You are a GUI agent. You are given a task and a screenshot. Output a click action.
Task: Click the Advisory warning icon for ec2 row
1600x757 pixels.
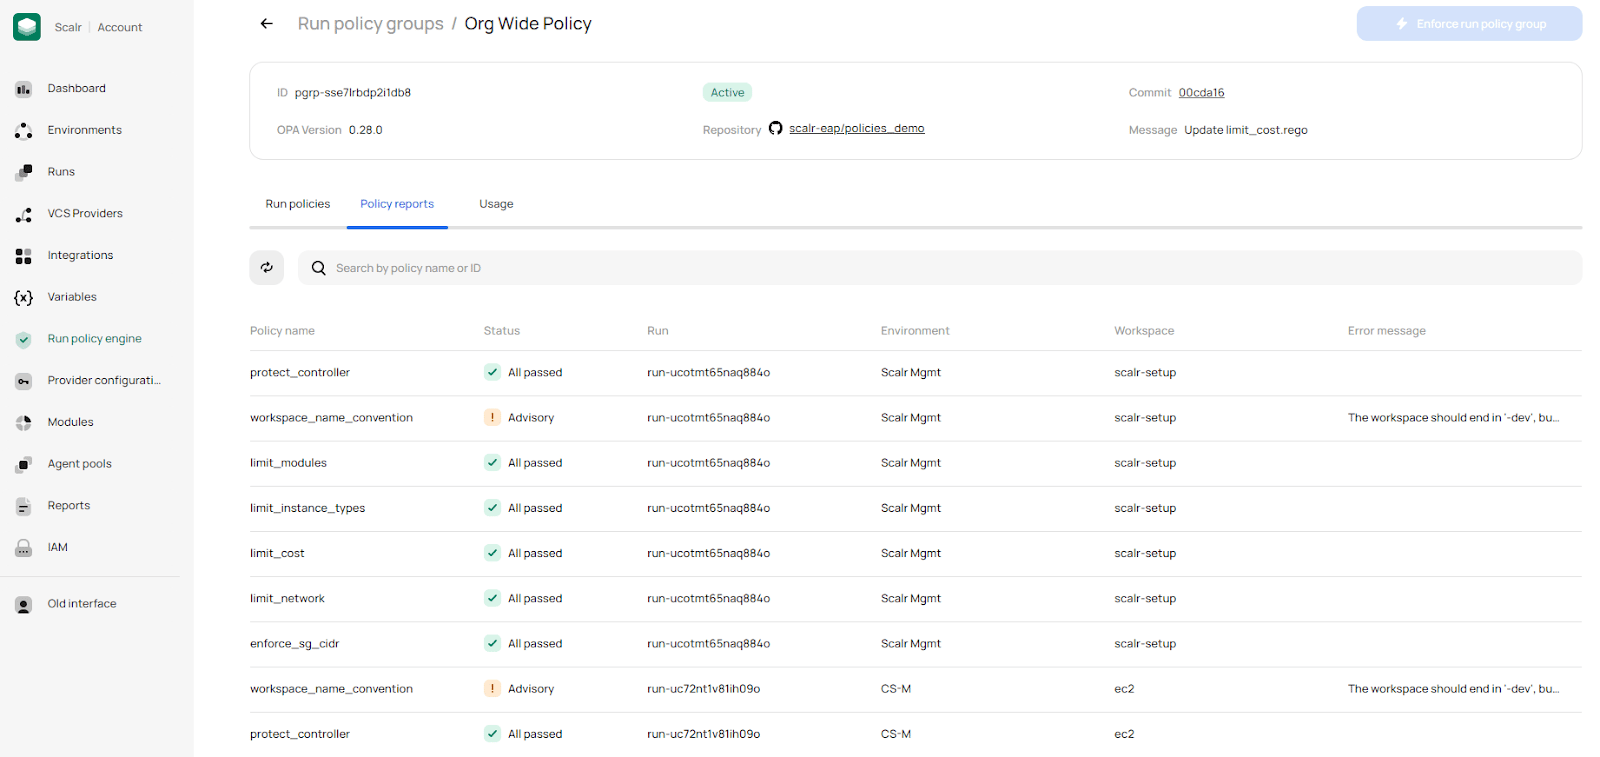(x=493, y=689)
